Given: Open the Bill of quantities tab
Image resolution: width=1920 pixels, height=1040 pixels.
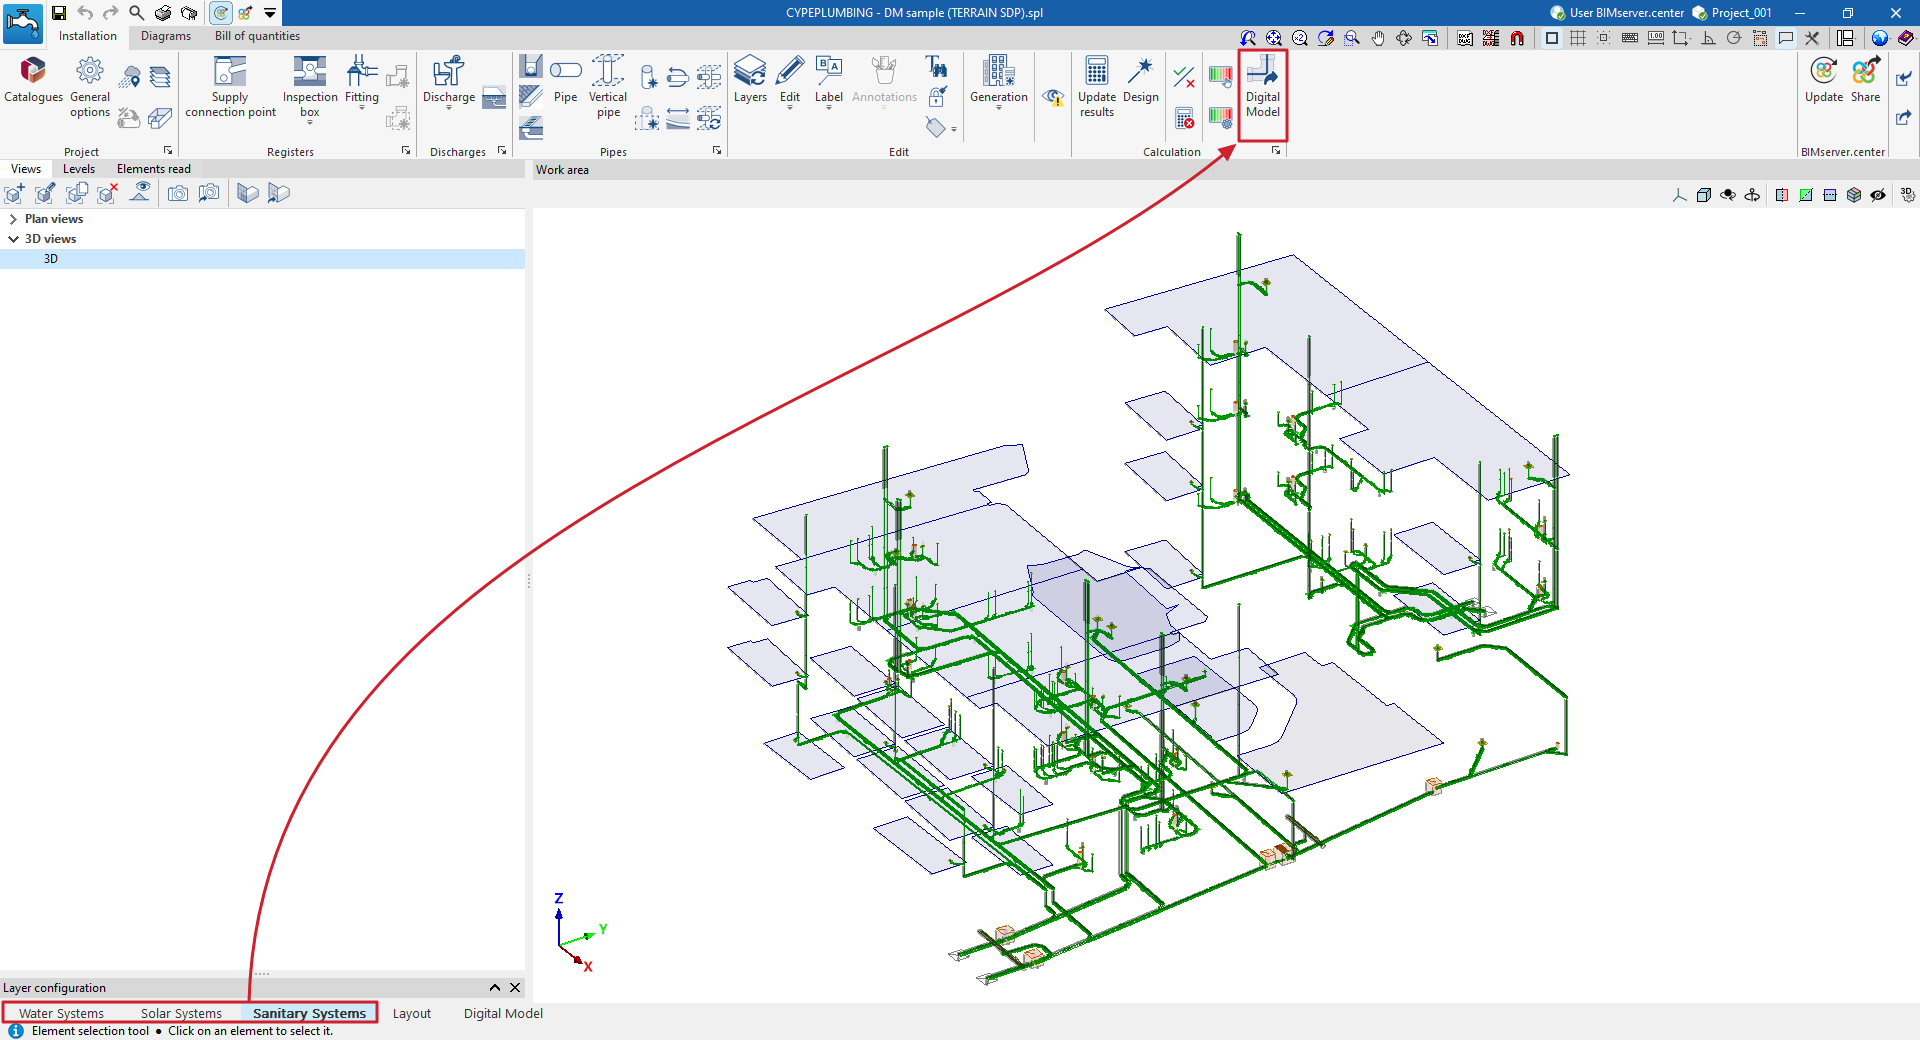Looking at the screenshot, I should [257, 36].
